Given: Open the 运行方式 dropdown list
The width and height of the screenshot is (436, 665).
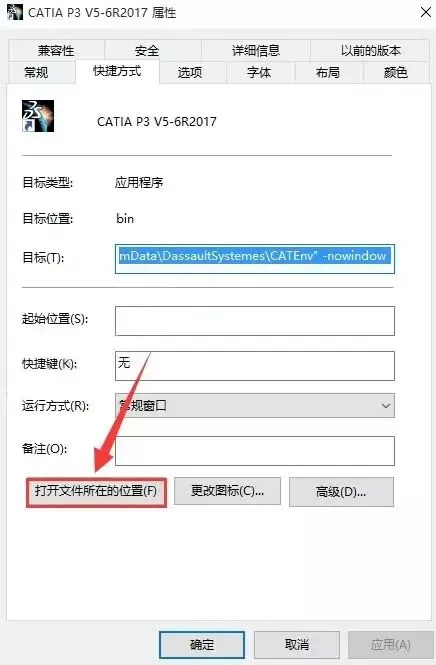Looking at the screenshot, I should tap(254, 405).
